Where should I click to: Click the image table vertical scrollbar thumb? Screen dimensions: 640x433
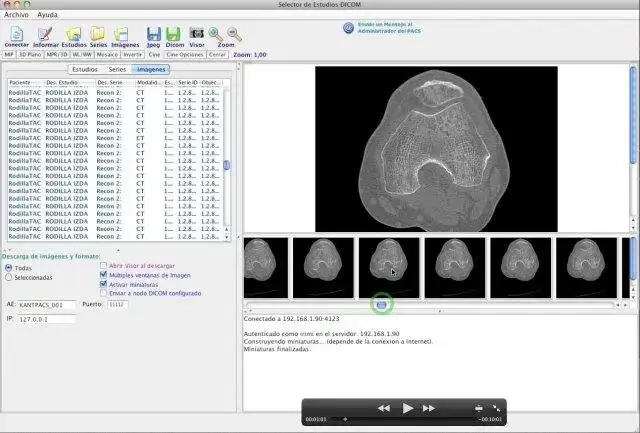coord(227,165)
